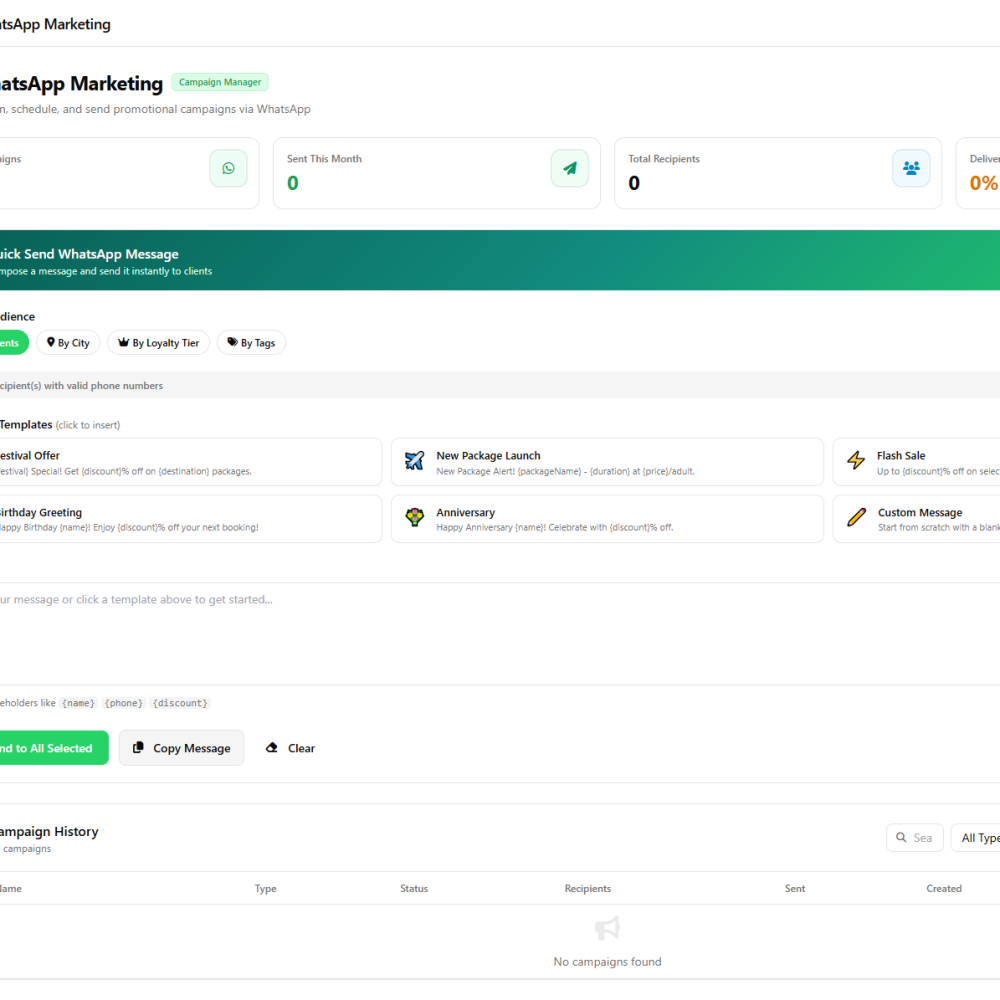
Task: Click the Copy Message button
Action: pyautogui.click(x=181, y=748)
